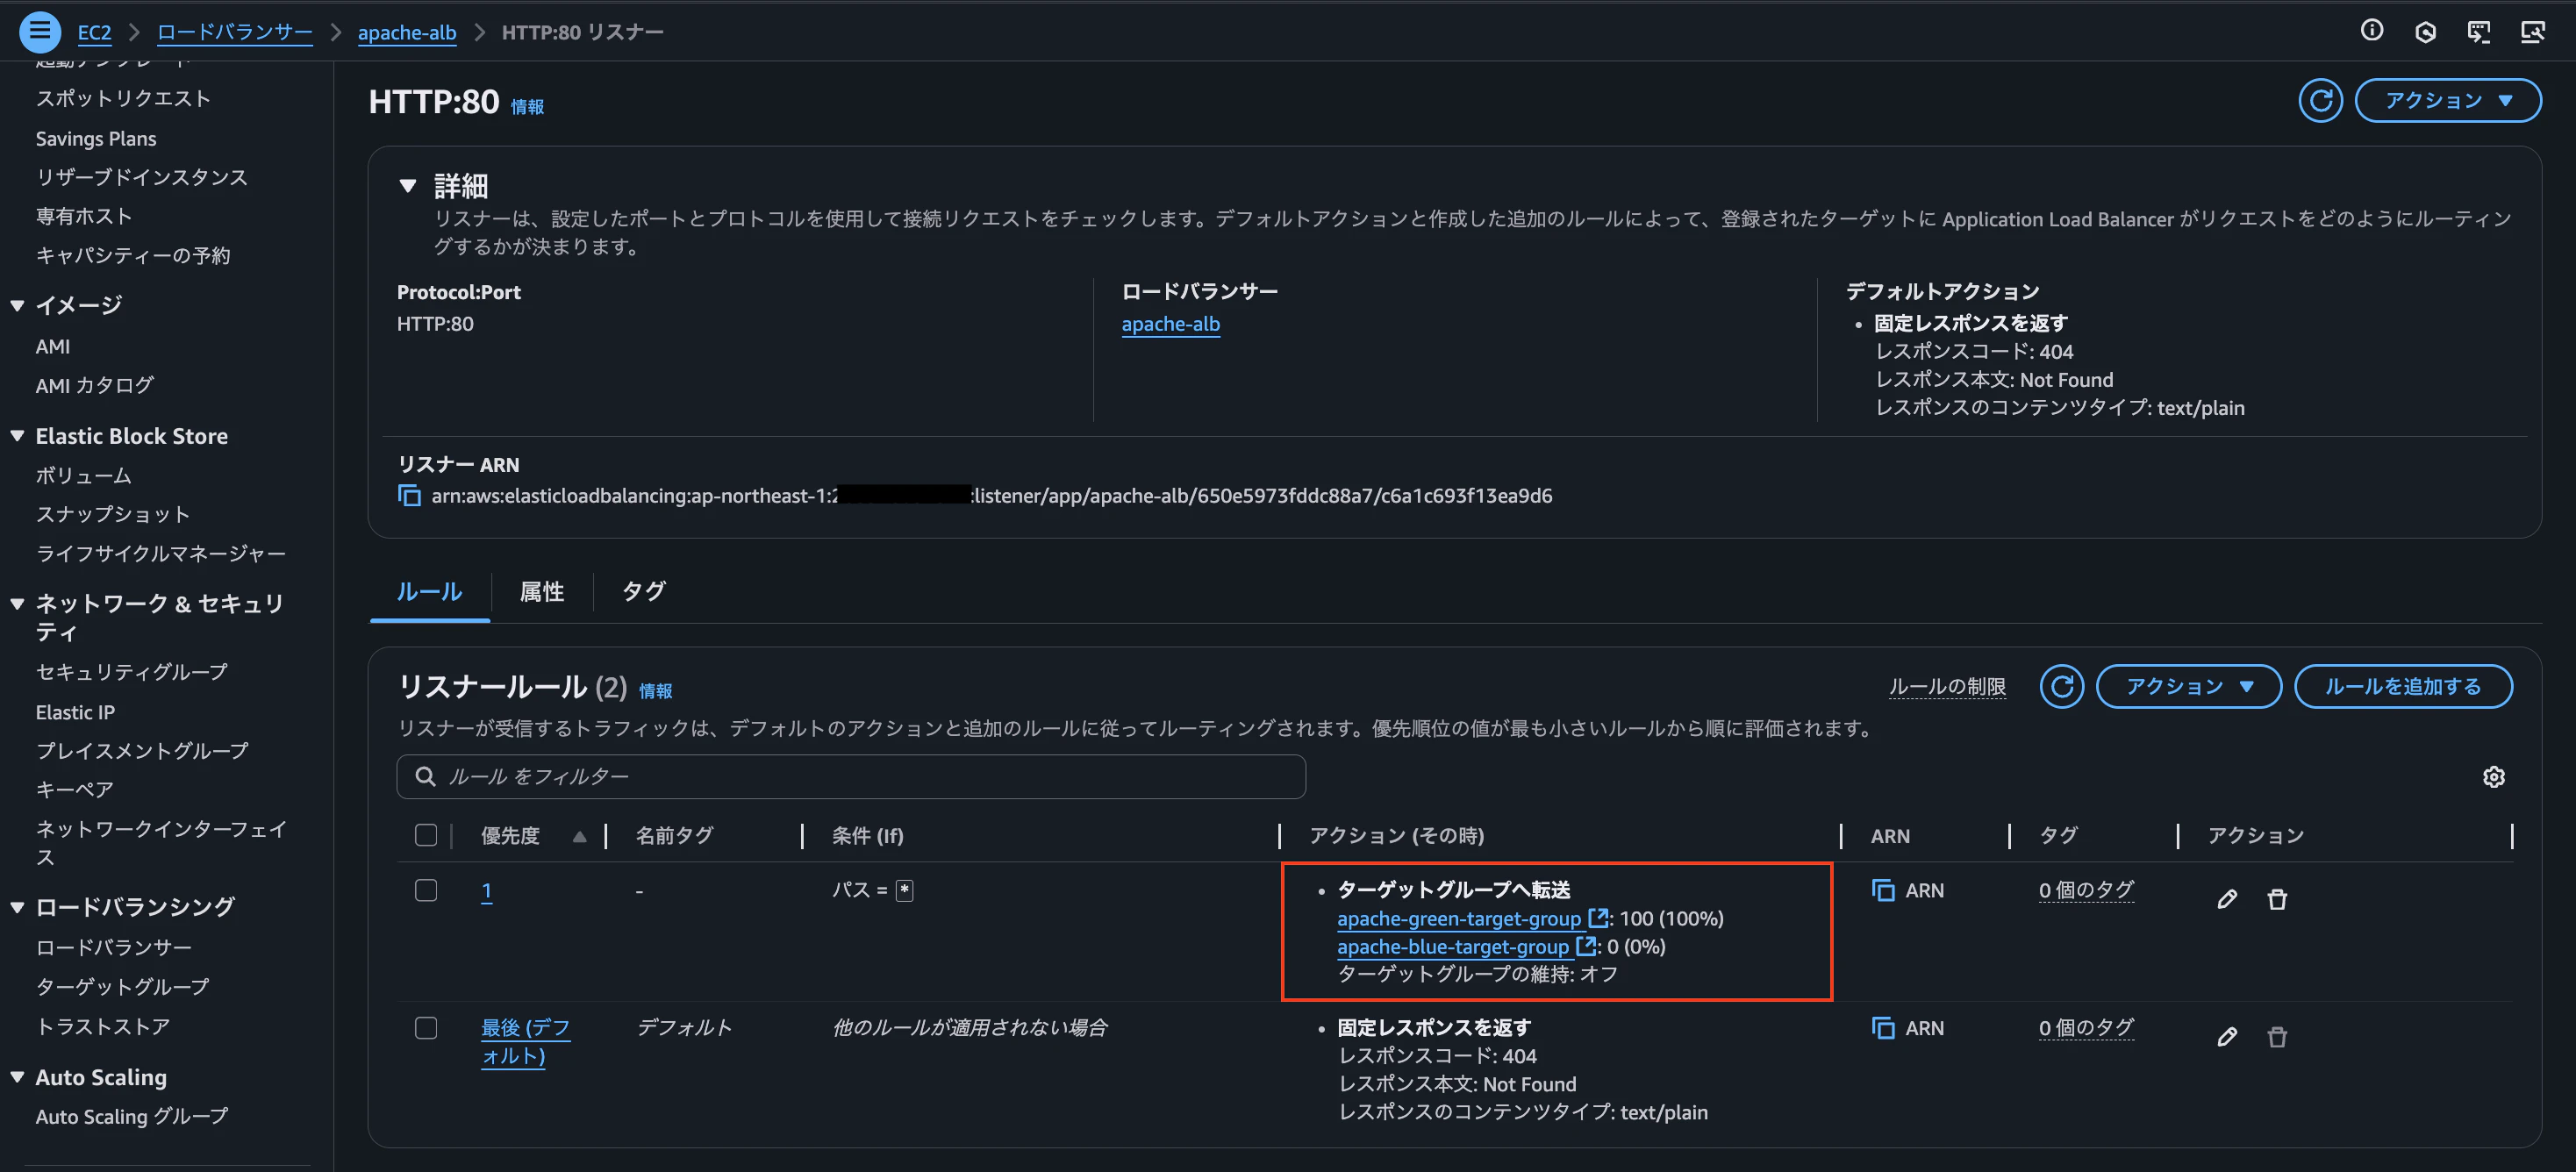Click the info circle icon in top bar
Viewport: 2576px width, 1172px height.
(2371, 31)
